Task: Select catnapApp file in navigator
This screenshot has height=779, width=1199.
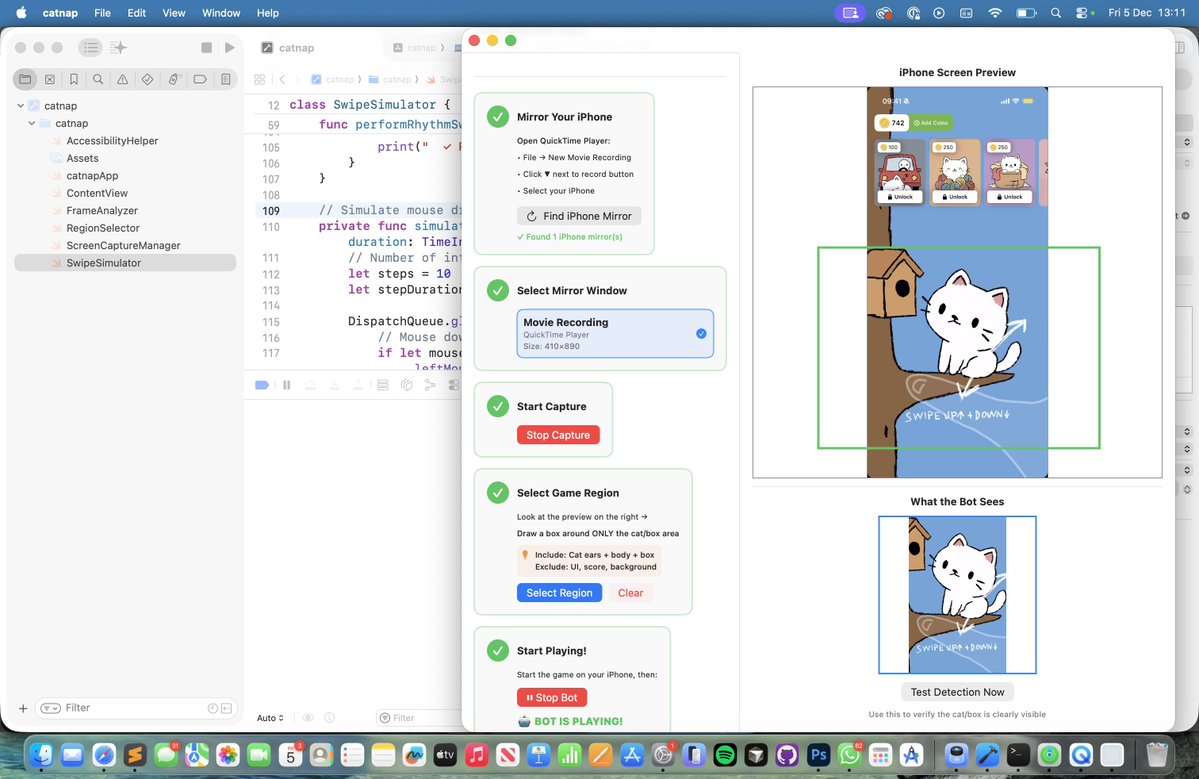Action: pos(92,176)
